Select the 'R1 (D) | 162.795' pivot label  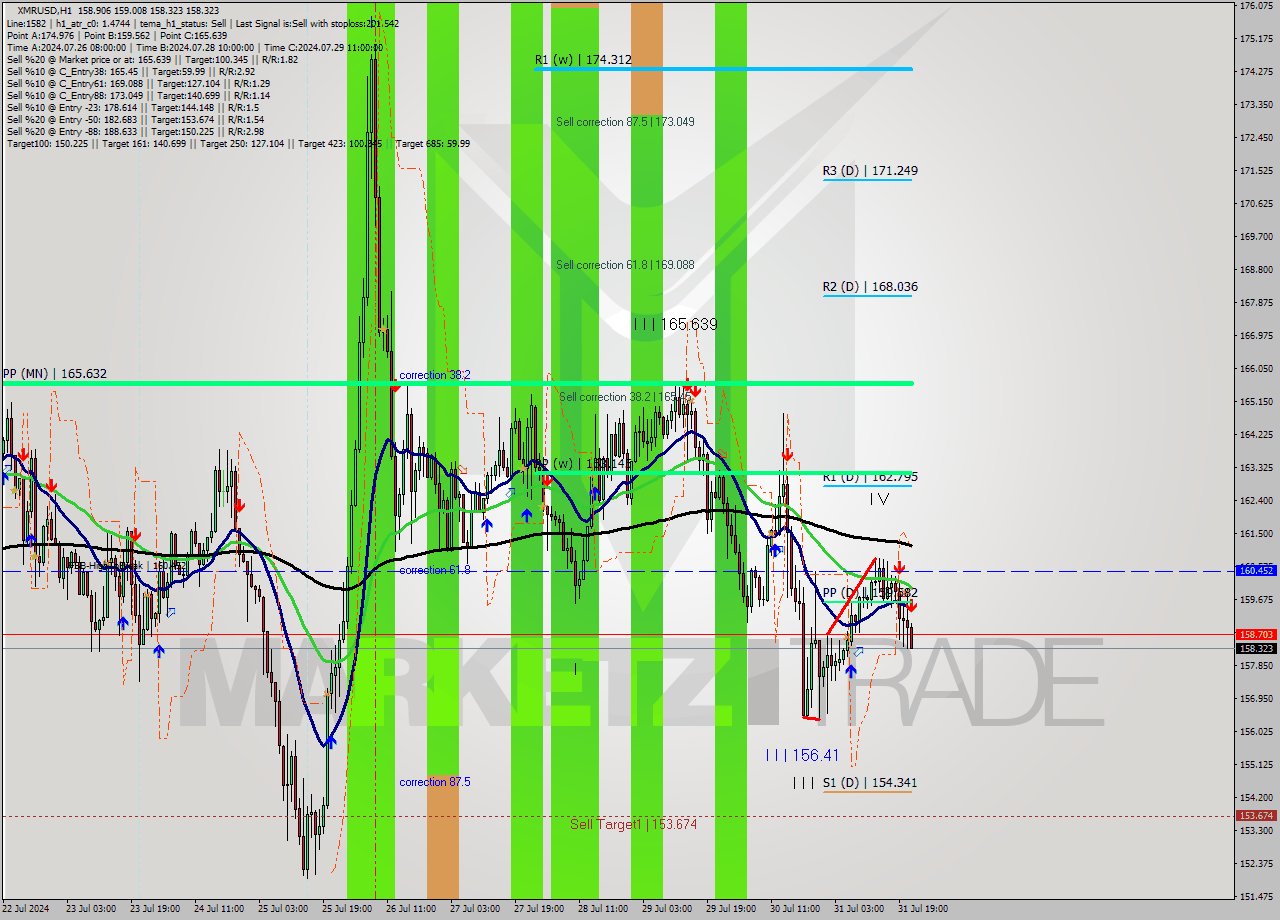coord(870,477)
